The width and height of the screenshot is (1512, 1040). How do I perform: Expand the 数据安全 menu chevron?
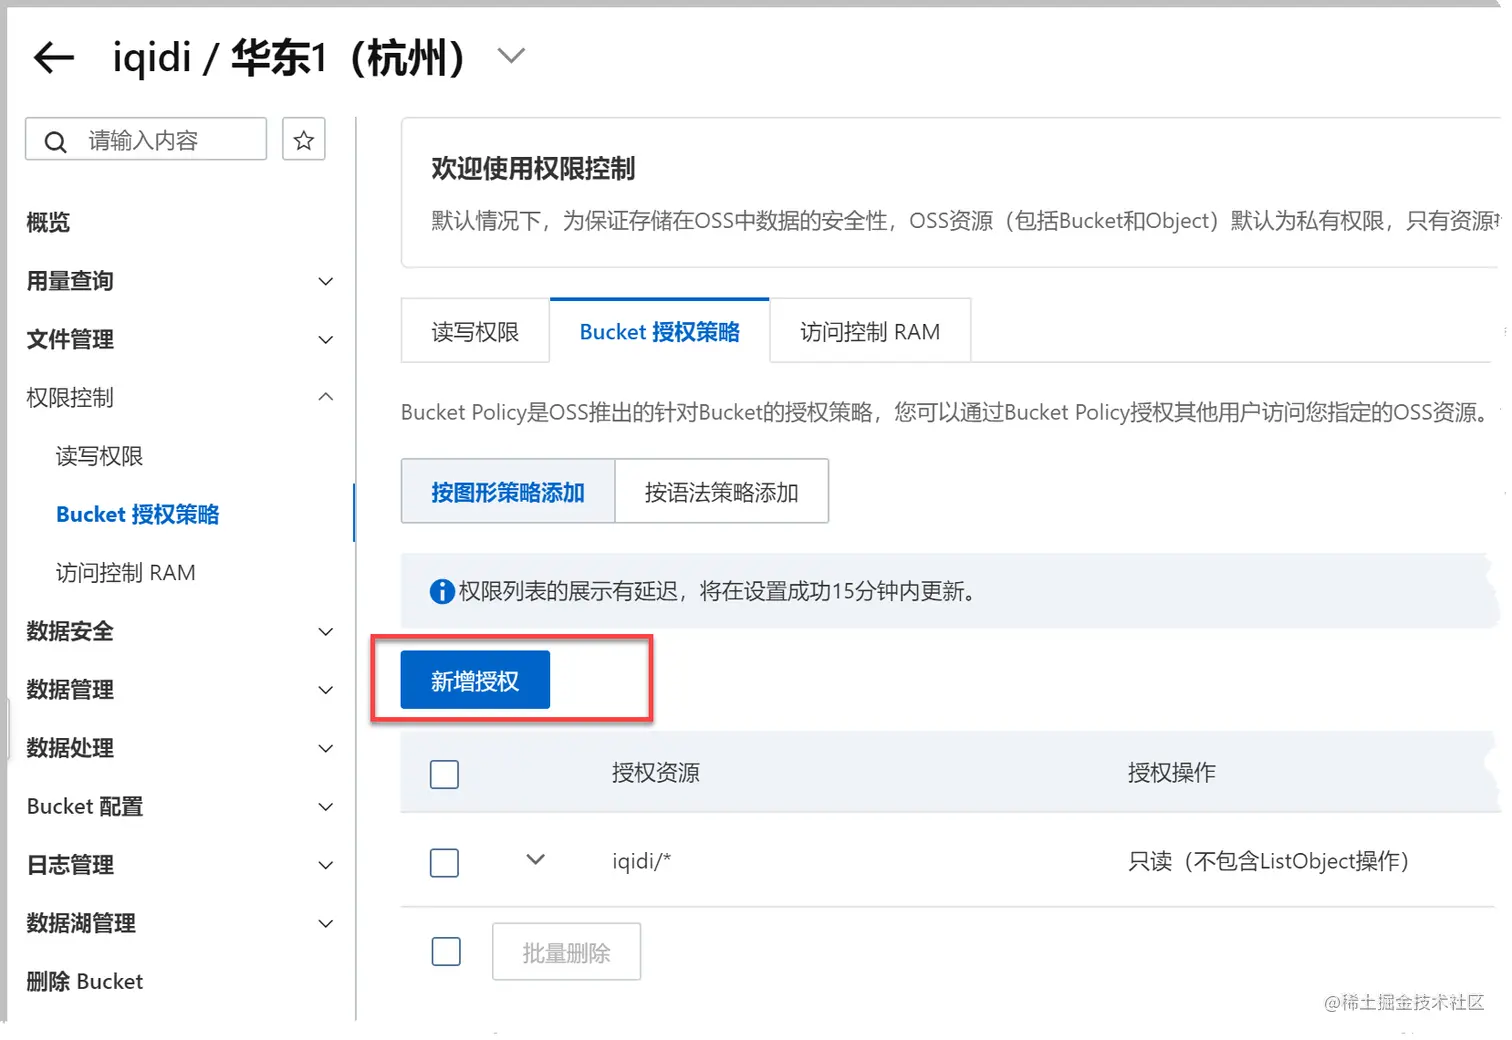pyautogui.click(x=325, y=632)
